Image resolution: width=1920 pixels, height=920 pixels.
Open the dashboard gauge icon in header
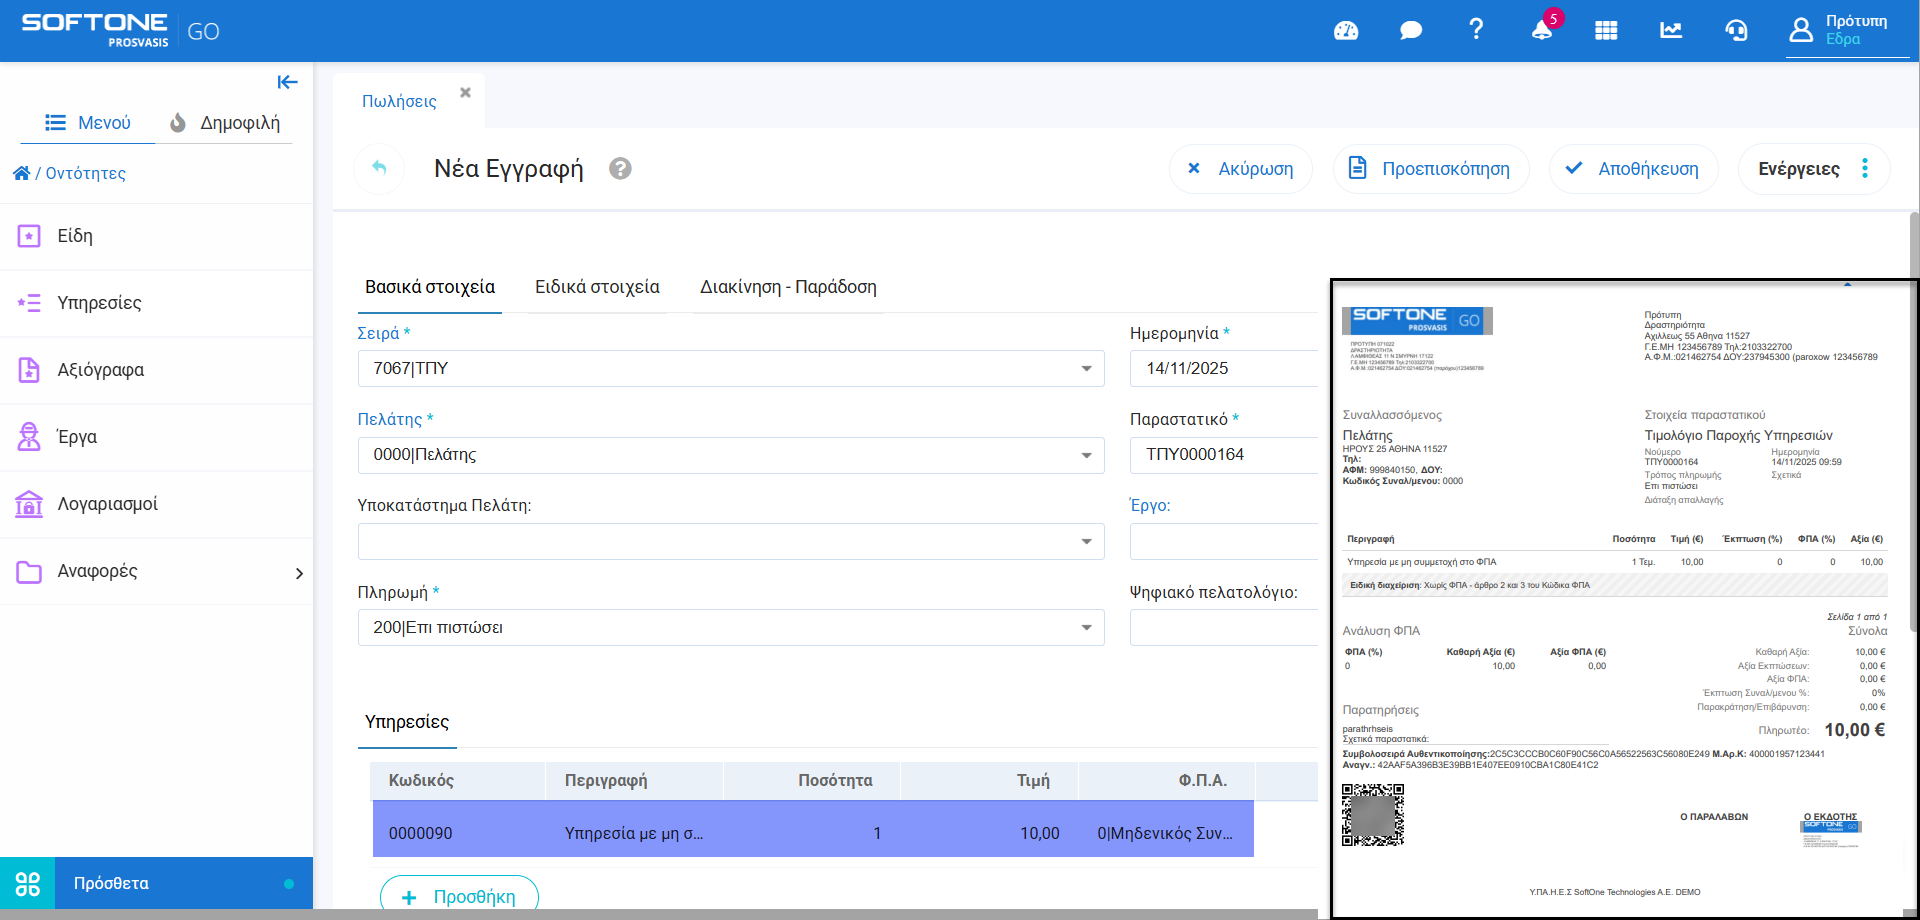pyautogui.click(x=1346, y=31)
